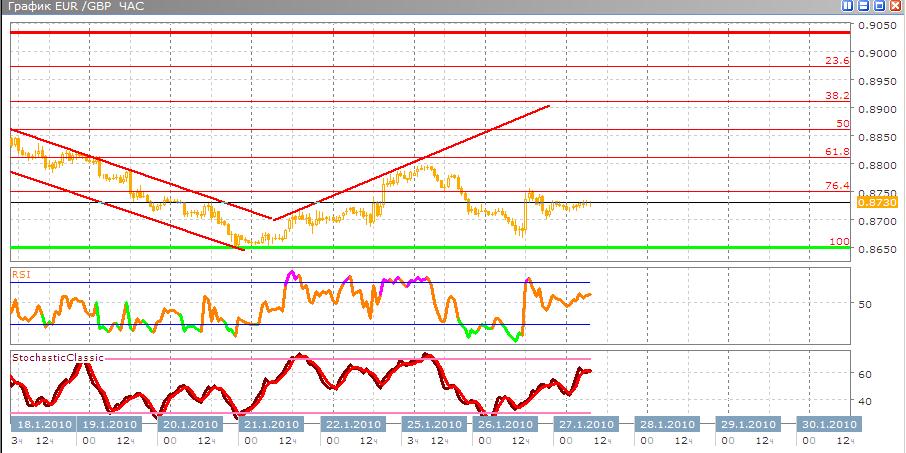Click the RSI scale value 50
This screenshot has width=906, height=453.
865,304
